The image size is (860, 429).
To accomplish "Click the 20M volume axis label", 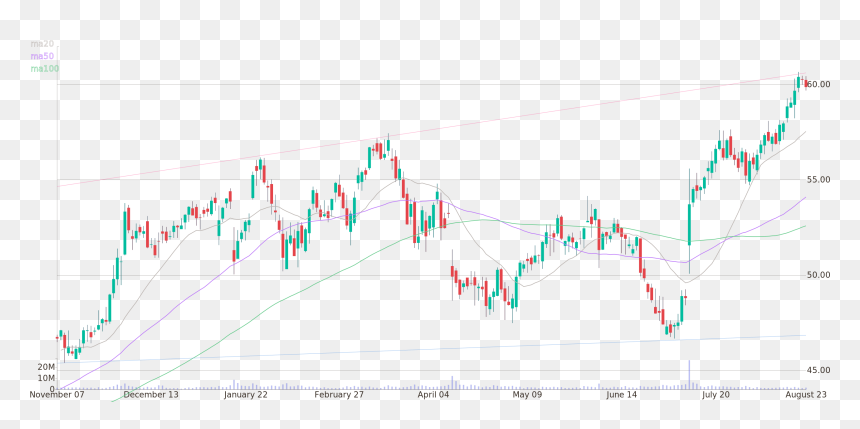I will pos(46,366).
